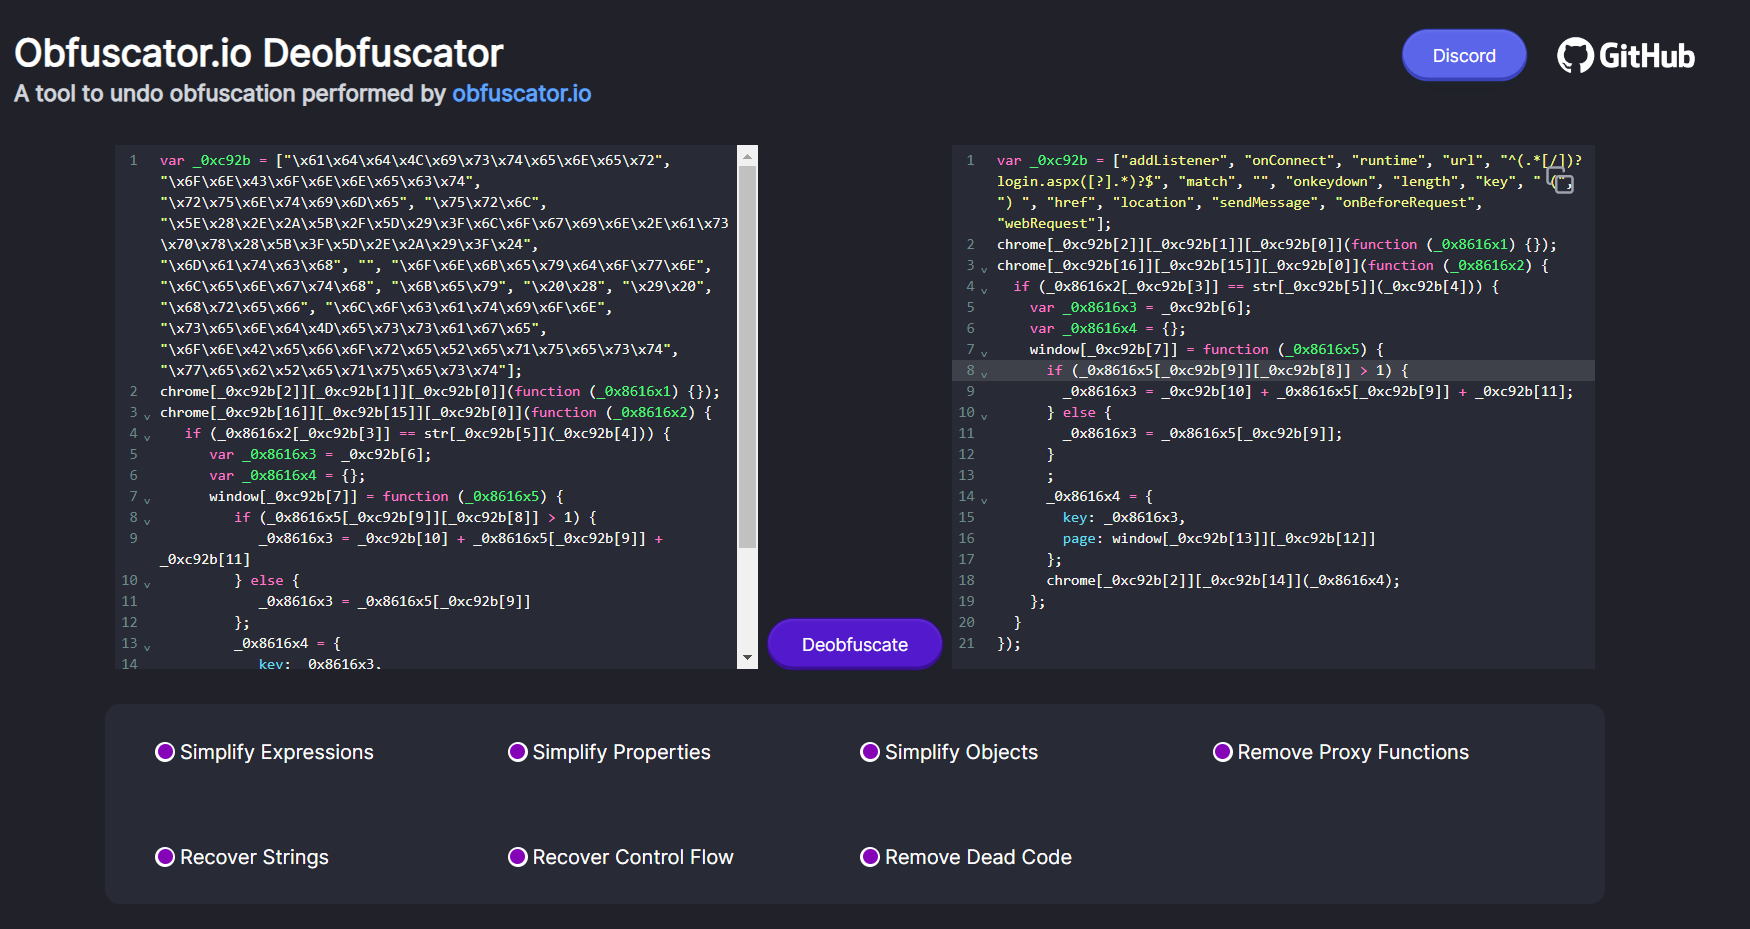
Task: Toggle Simplify Properties option
Action: pyautogui.click(x=518, y=752)
